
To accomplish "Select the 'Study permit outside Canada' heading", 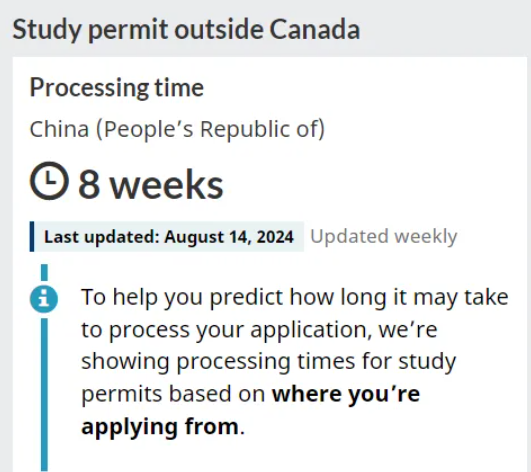I will click(x=186, y=29).
